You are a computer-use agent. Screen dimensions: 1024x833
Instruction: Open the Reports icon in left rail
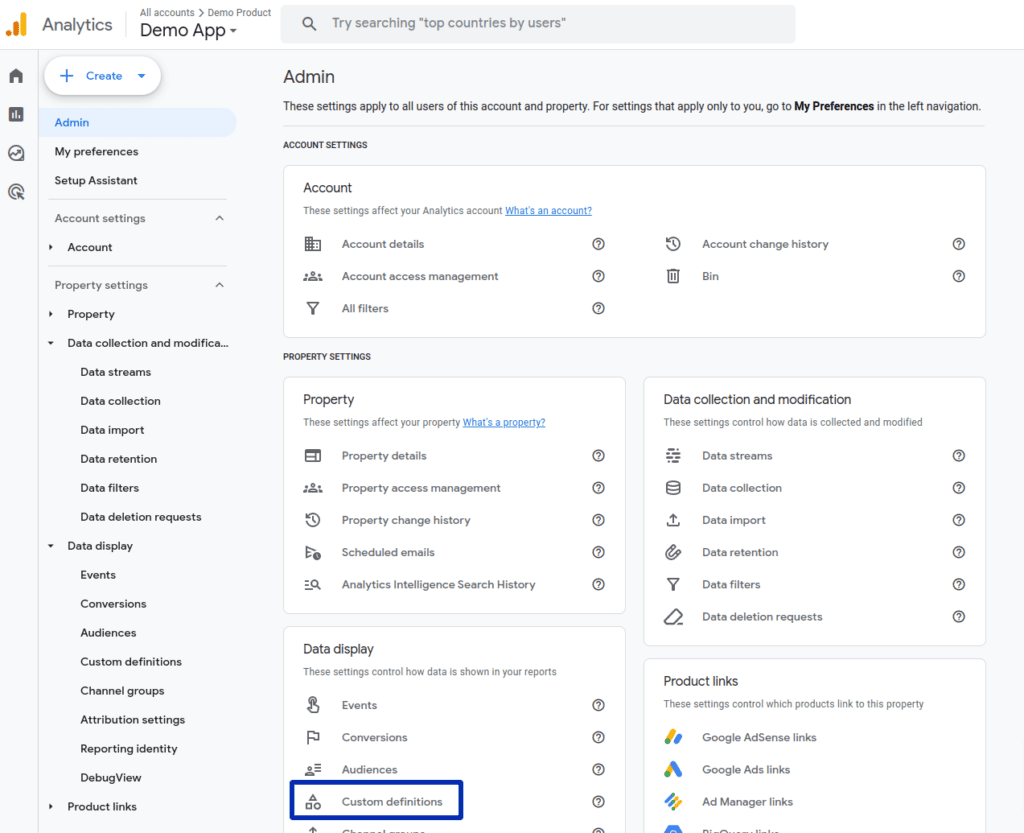coord(16,114)
